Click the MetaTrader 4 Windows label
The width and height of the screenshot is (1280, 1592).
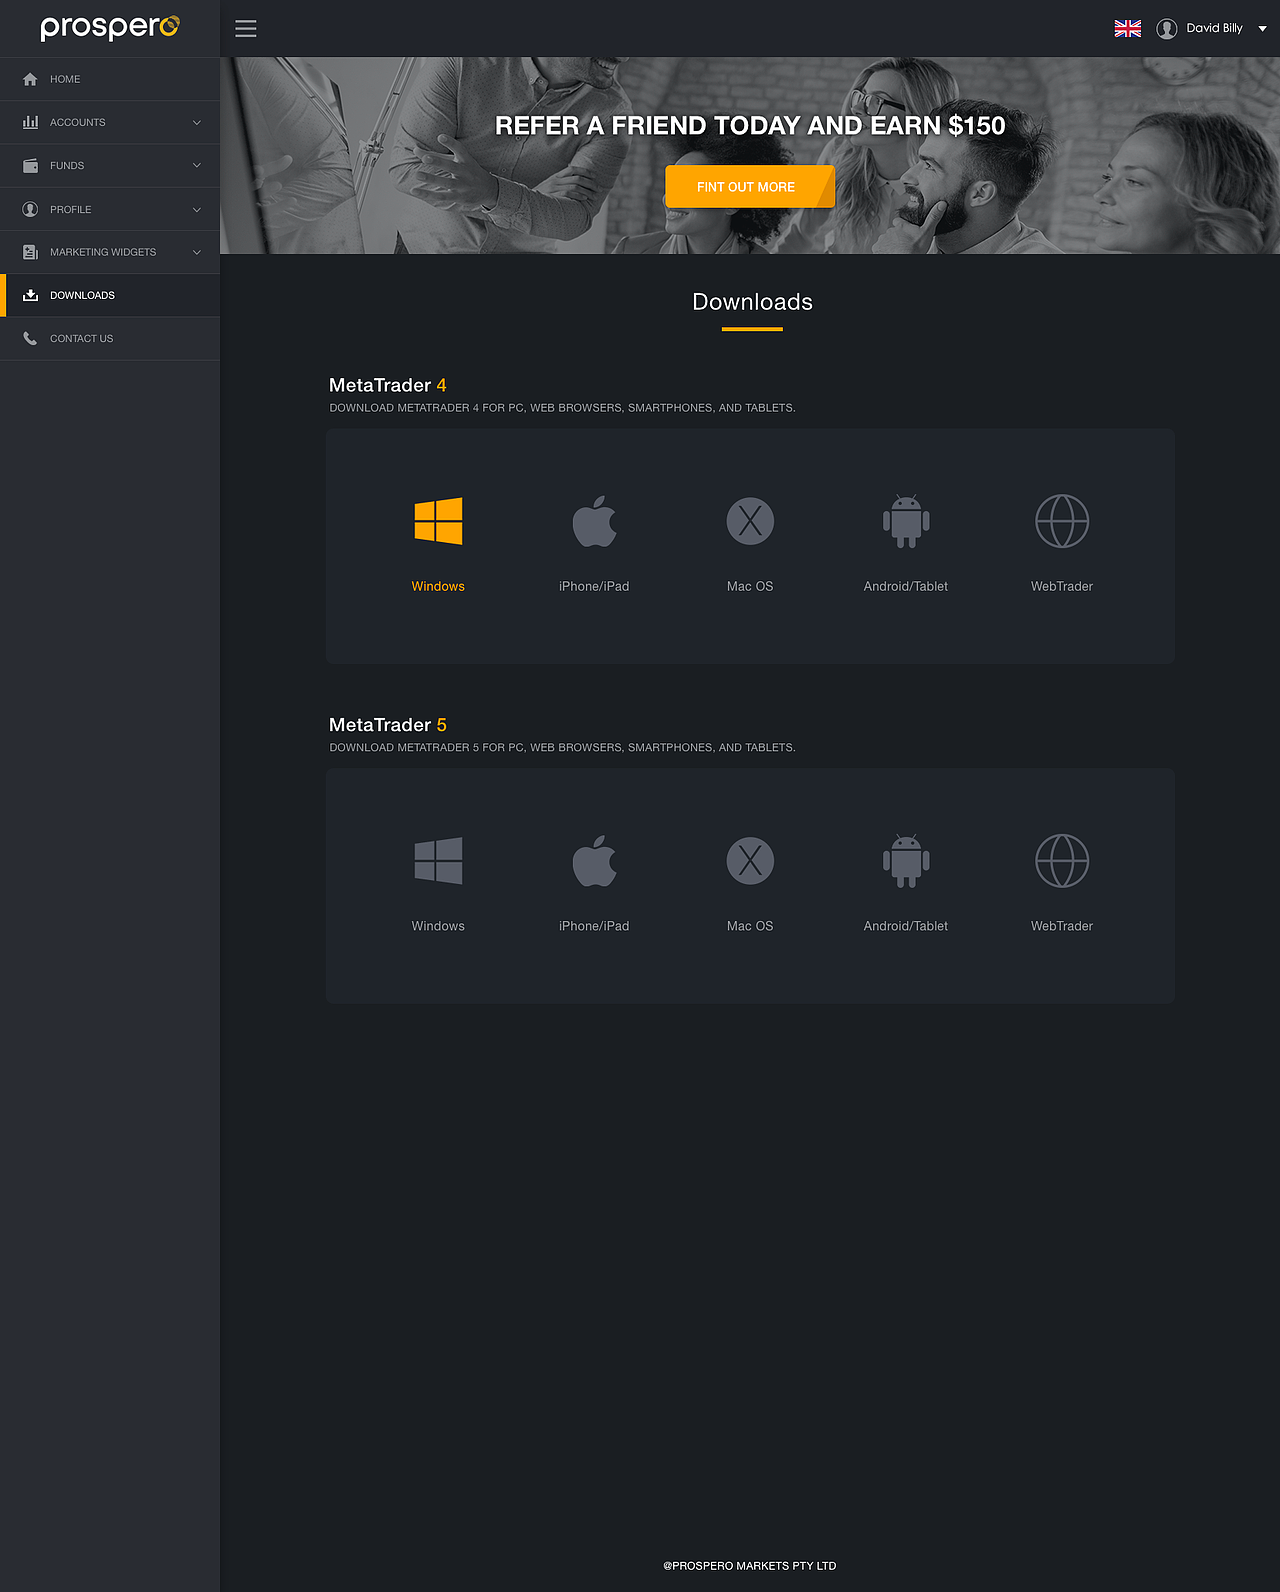click(x=438, y=586)
